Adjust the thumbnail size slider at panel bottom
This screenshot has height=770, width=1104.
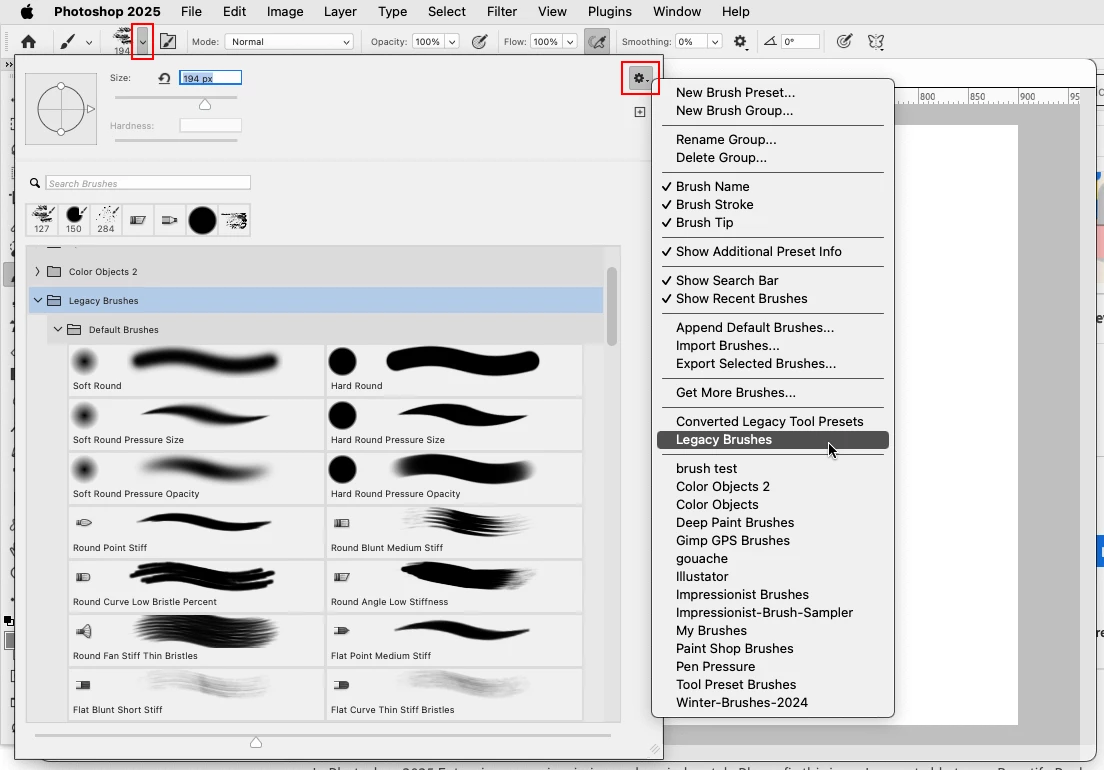pos(256,743)
